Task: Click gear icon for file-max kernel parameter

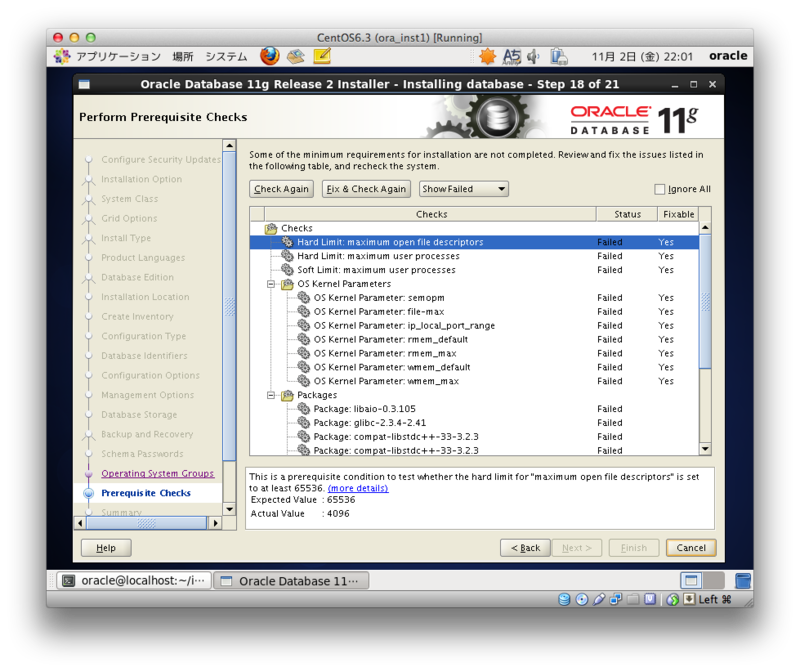Action: click(304, 311)
